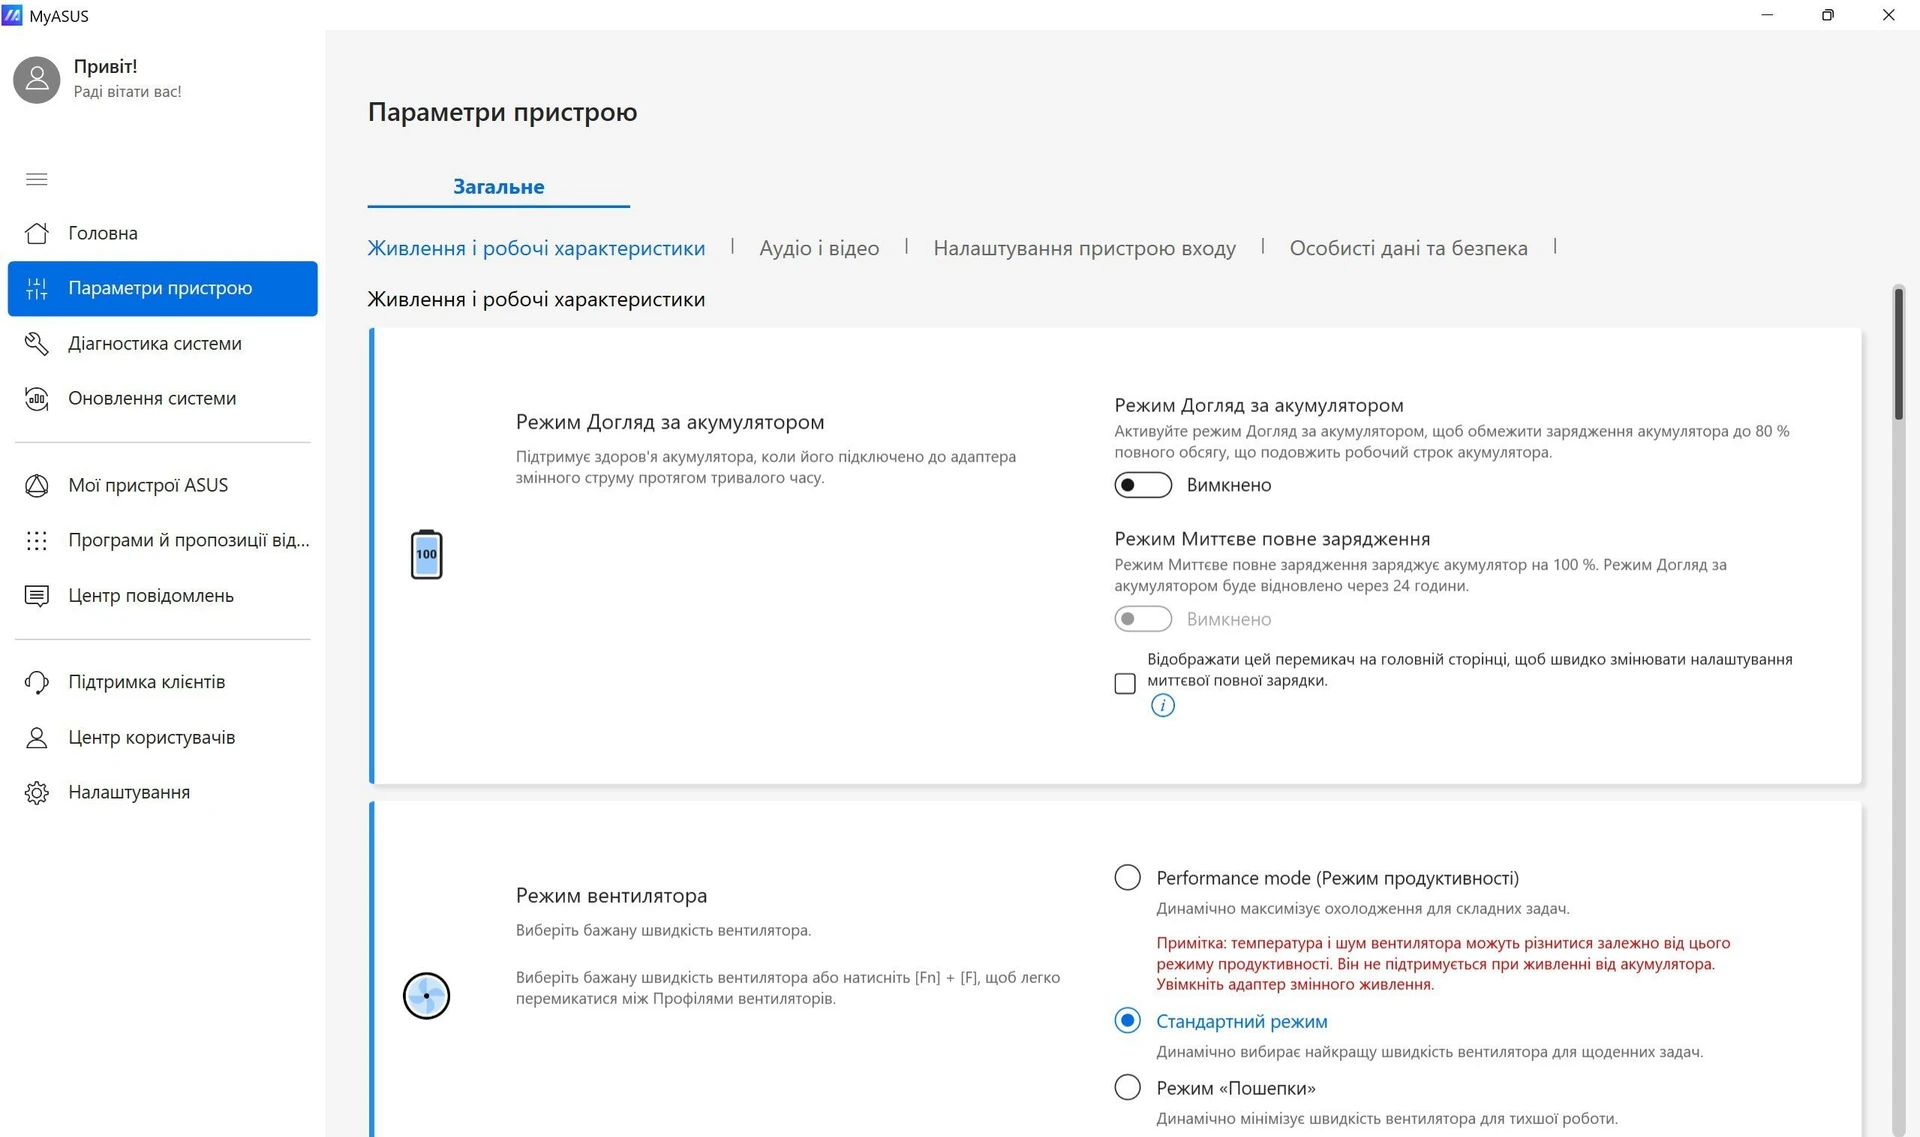Click the dots grid icon for Програми й пропозиції
This screenshot has width=1920, height=1137.
pos(37,541)
